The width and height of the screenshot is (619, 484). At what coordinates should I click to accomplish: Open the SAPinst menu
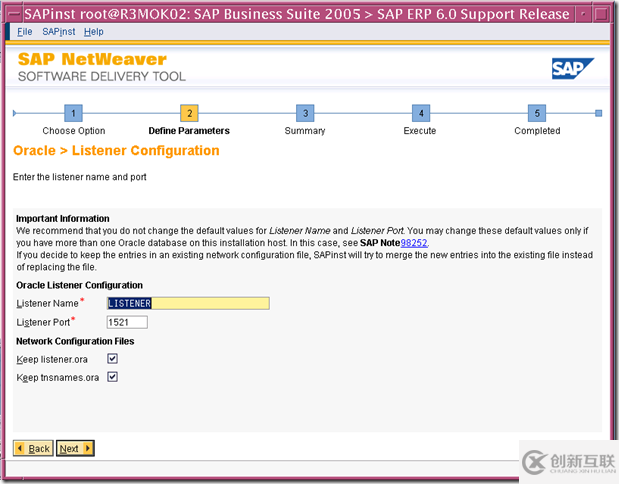59,32
